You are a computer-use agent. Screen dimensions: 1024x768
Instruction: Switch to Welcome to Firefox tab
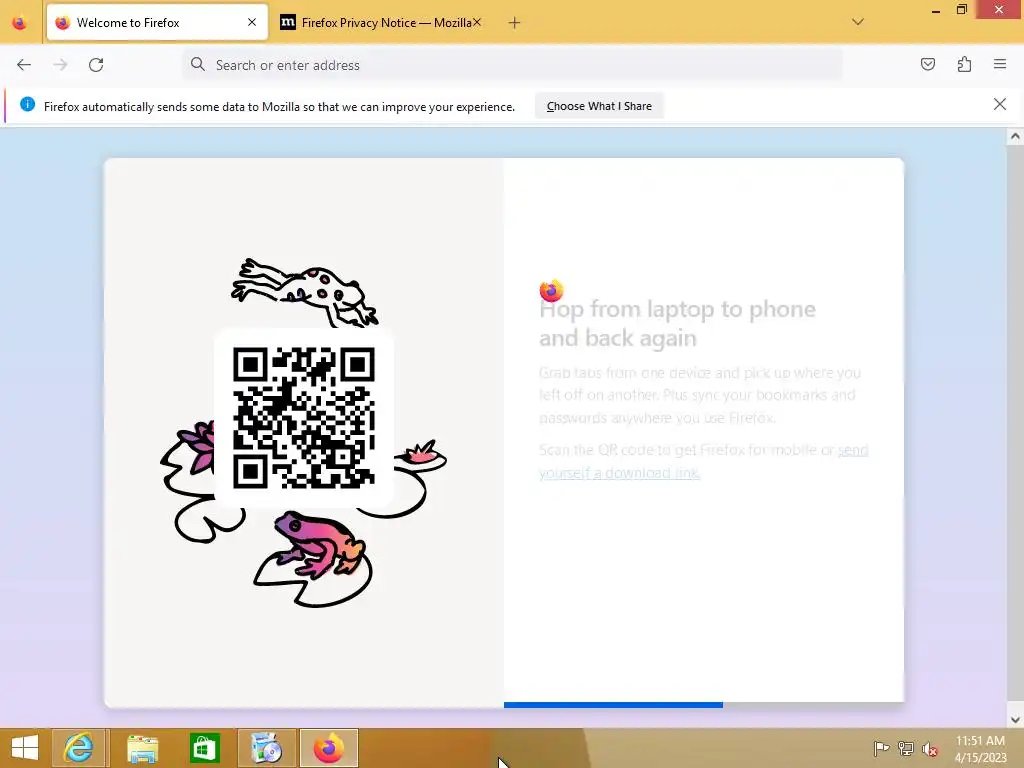tap(157, 22)
